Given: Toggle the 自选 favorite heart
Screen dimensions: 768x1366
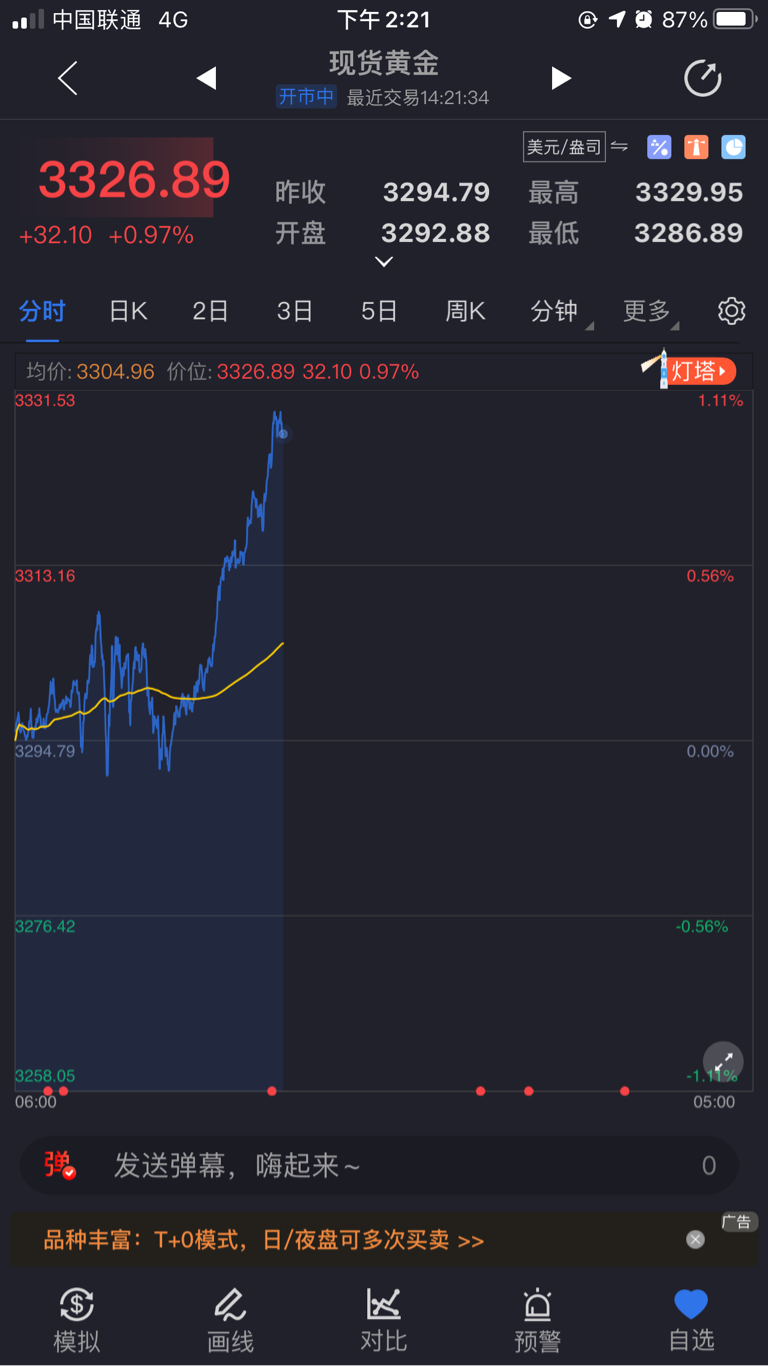Looking at the screenshot, I should [691, 1321].
